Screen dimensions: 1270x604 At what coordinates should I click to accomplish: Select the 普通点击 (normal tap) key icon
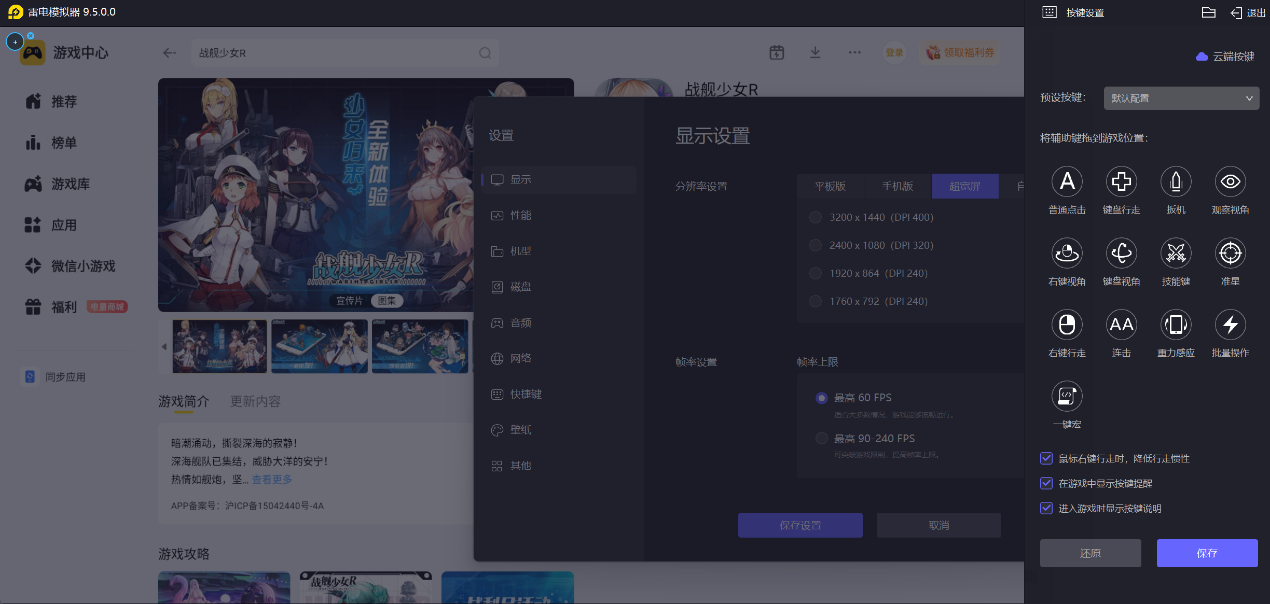[x=1067, y=181]
